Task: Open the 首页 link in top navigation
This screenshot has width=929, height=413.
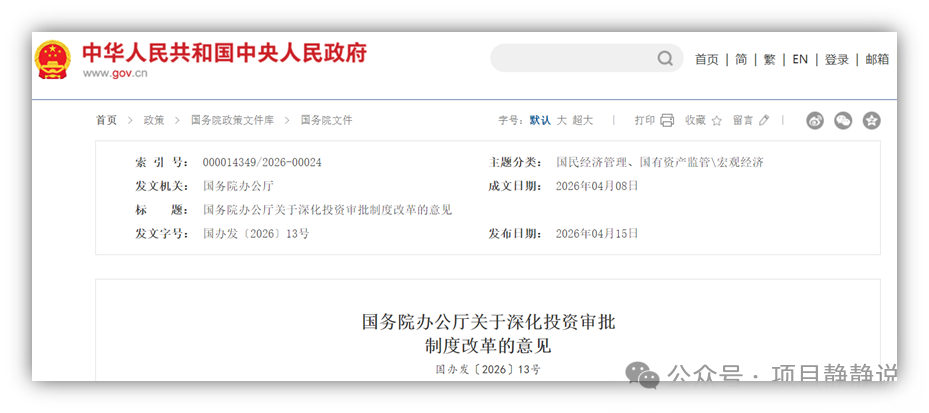Action: point(706,59)
